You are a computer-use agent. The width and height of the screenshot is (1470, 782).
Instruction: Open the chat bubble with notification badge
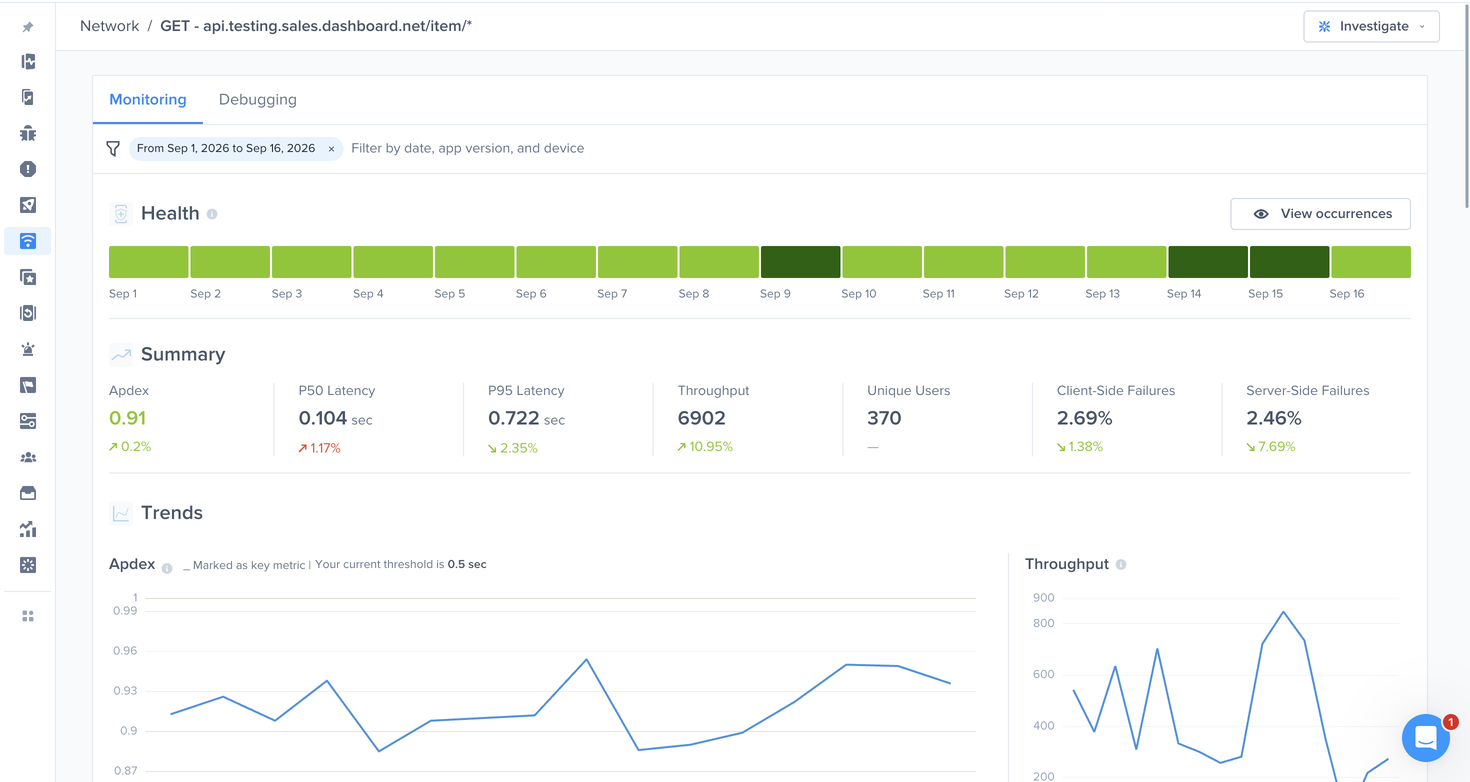[1426, 738]
